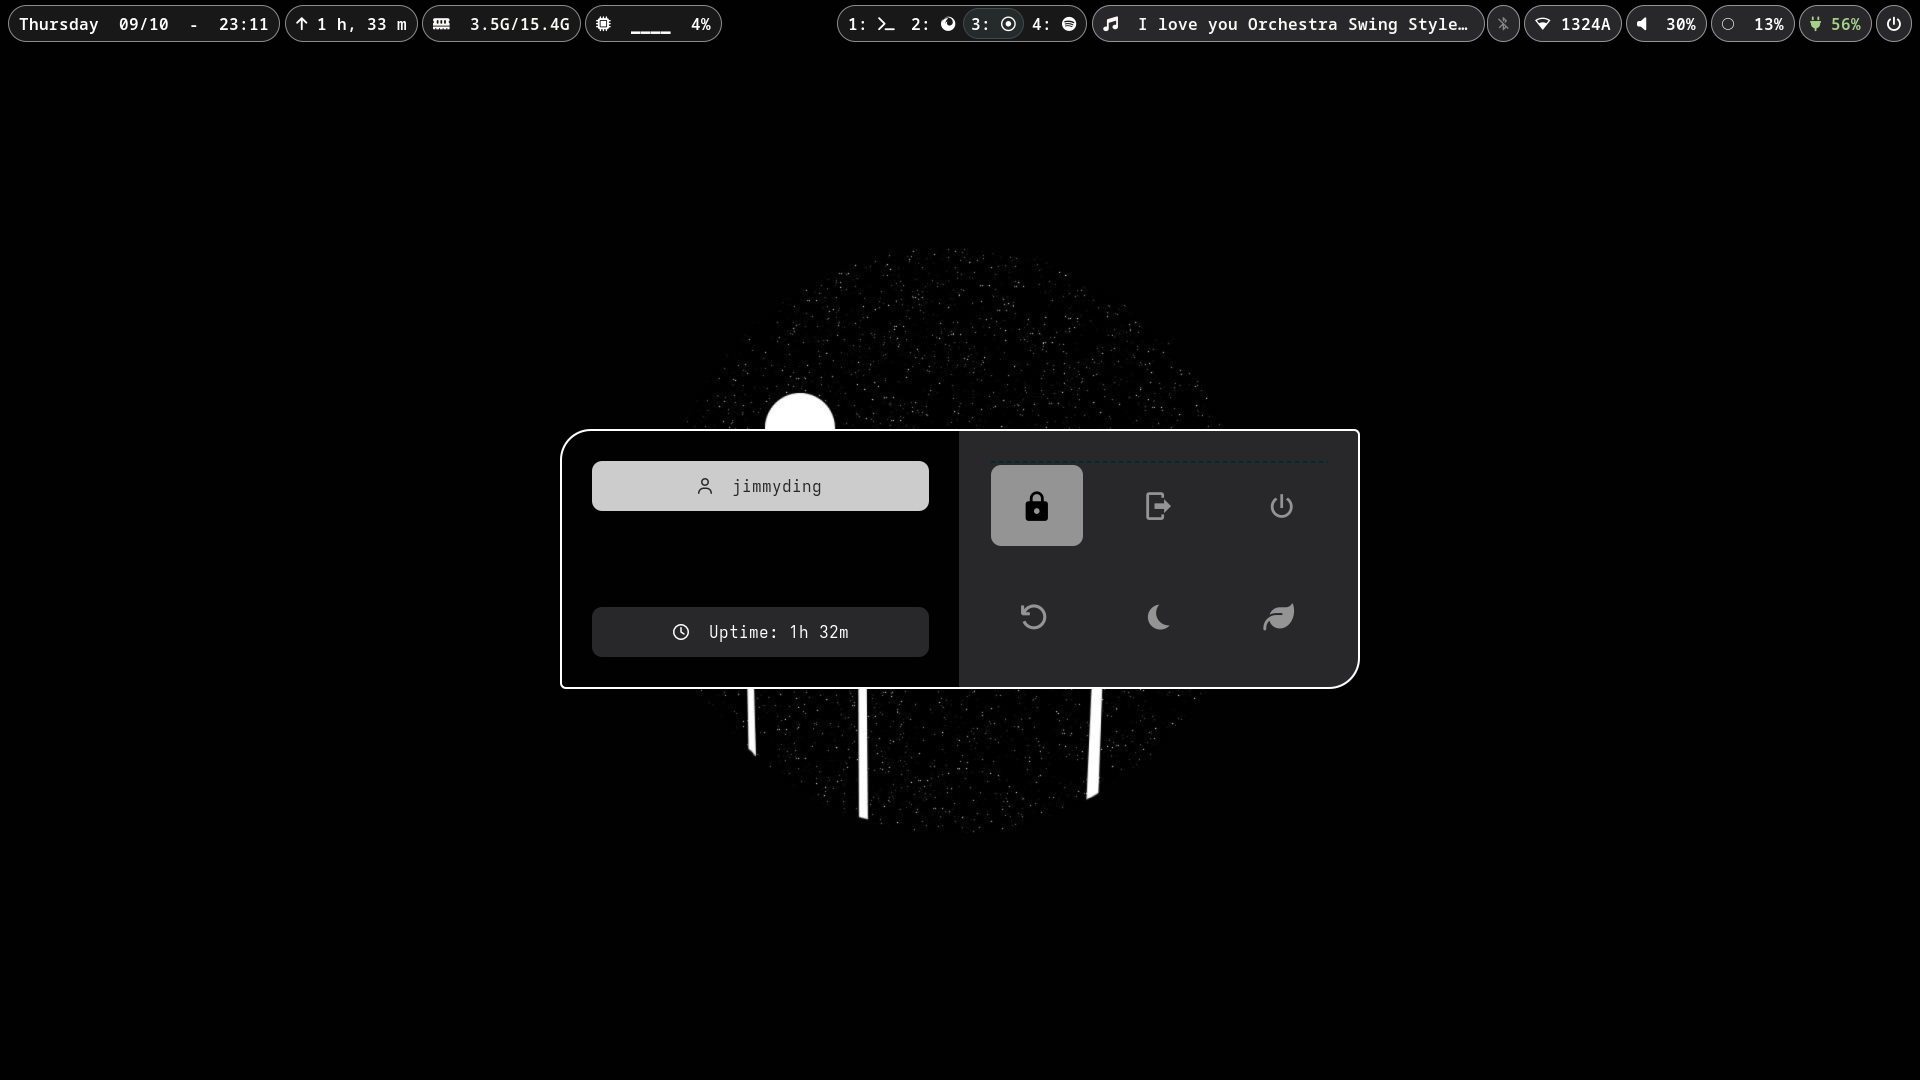Image resolution: width=1920 pixels, height=1080 pixels.
Task: Click the moon suspend icon
Action: point(1158,617)
